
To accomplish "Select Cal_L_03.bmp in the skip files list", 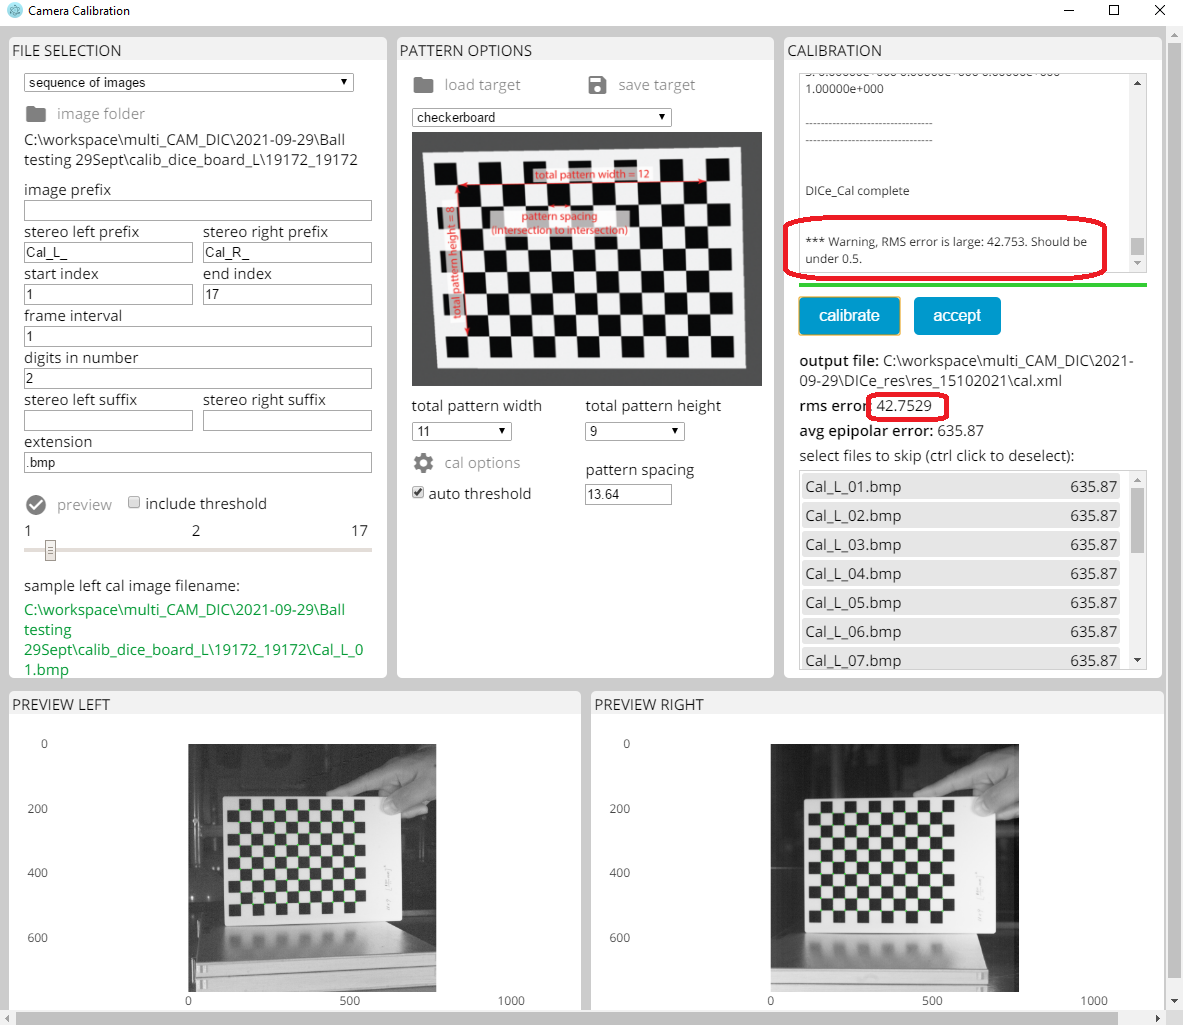I will [900, 544].
